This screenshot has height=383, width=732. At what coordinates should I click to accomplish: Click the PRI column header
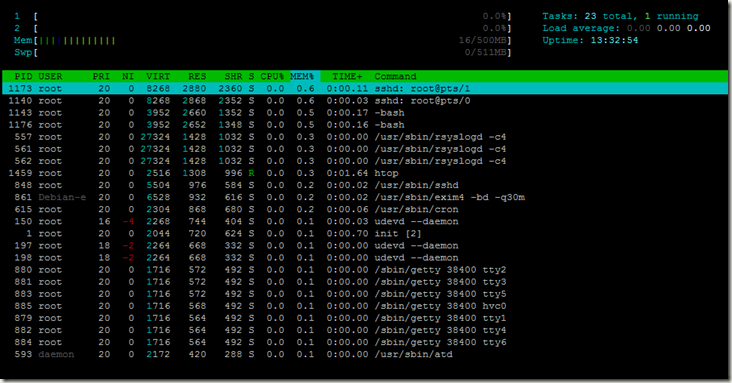click(101, 76)
